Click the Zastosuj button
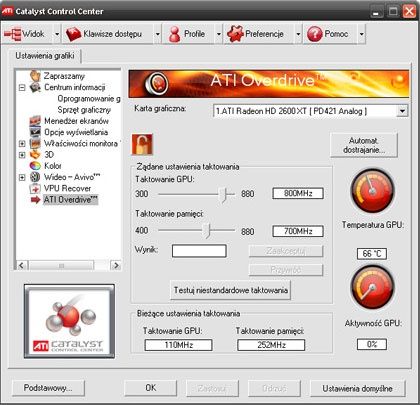The height and width of the screenshot is (405, 420). pos(212,388)
